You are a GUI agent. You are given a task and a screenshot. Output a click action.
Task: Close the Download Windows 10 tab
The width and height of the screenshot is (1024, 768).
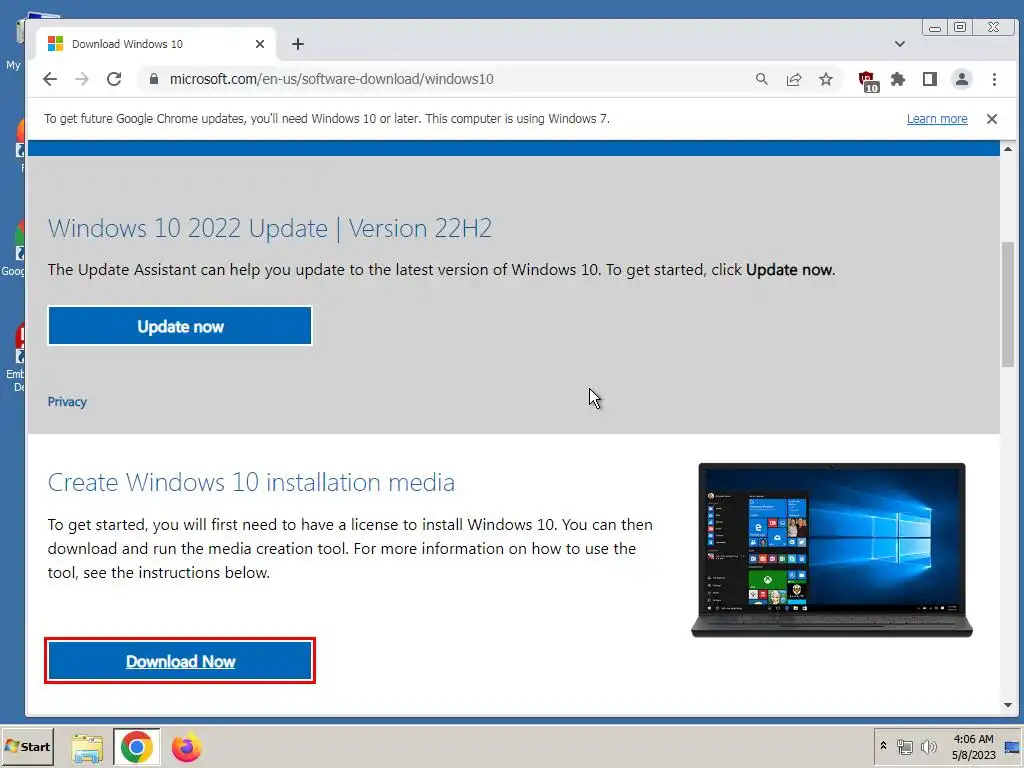tap(260, 44)
